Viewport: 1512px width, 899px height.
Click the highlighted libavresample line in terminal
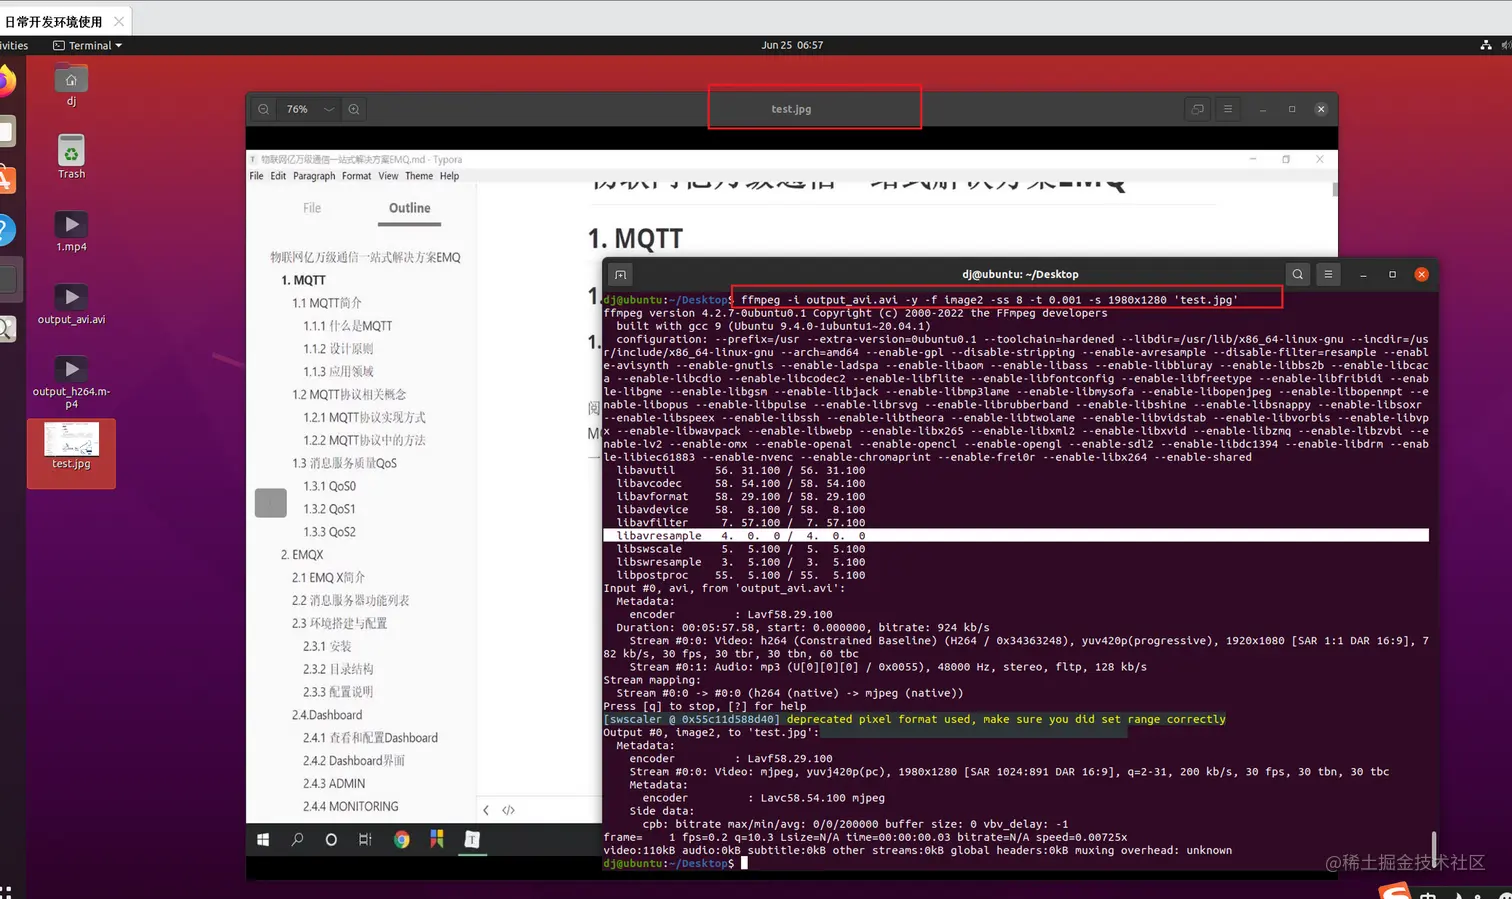click(x=1016, y=536)
